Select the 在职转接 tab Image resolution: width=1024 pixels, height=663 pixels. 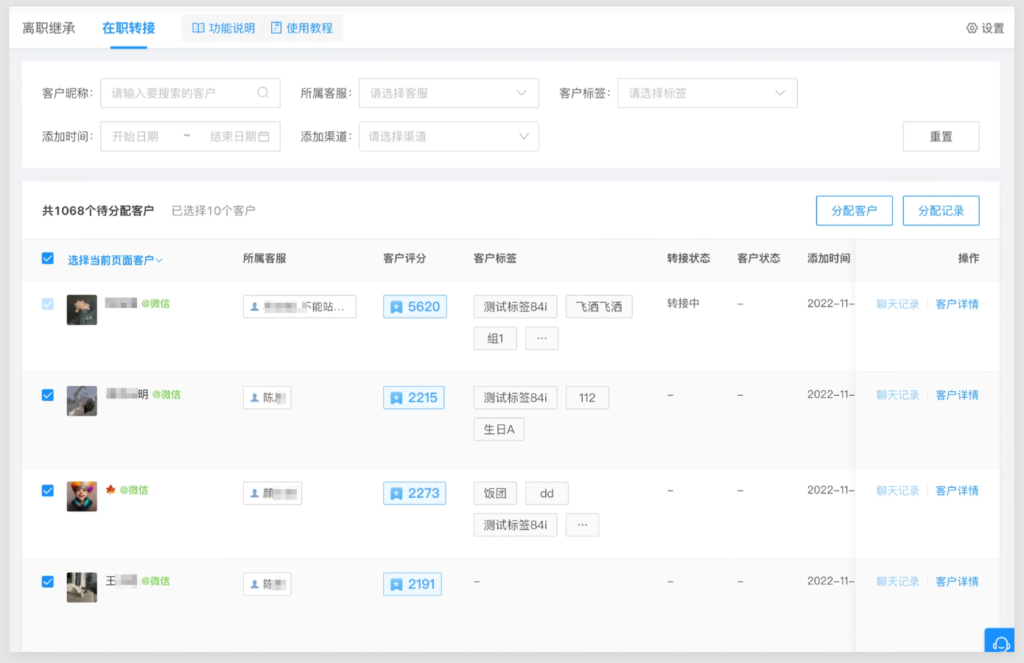(x=129, y=28)
